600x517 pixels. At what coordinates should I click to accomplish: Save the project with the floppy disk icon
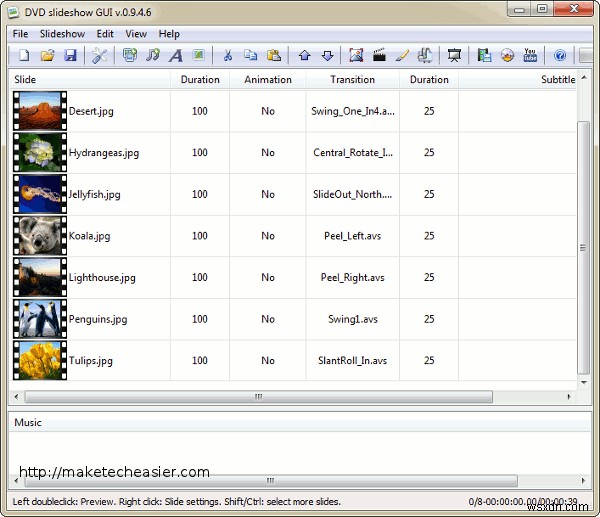click(70, 55)
